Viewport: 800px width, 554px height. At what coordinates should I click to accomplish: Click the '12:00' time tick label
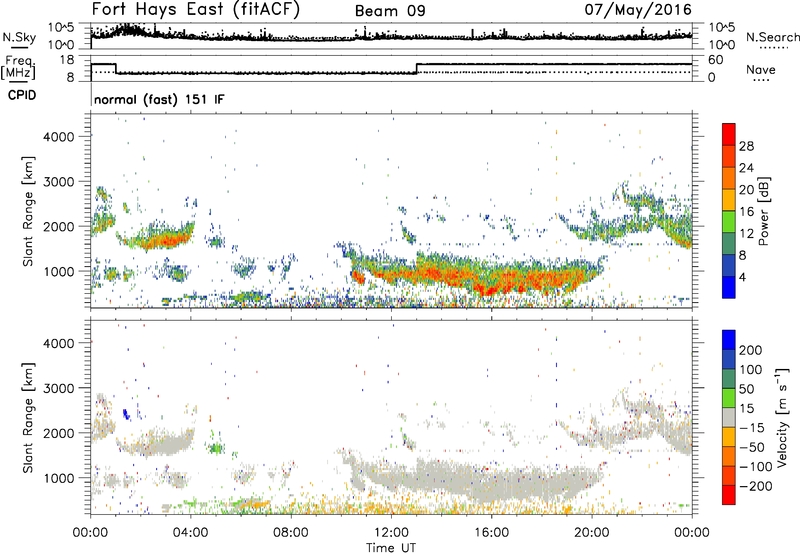click(x=391, y=533)
